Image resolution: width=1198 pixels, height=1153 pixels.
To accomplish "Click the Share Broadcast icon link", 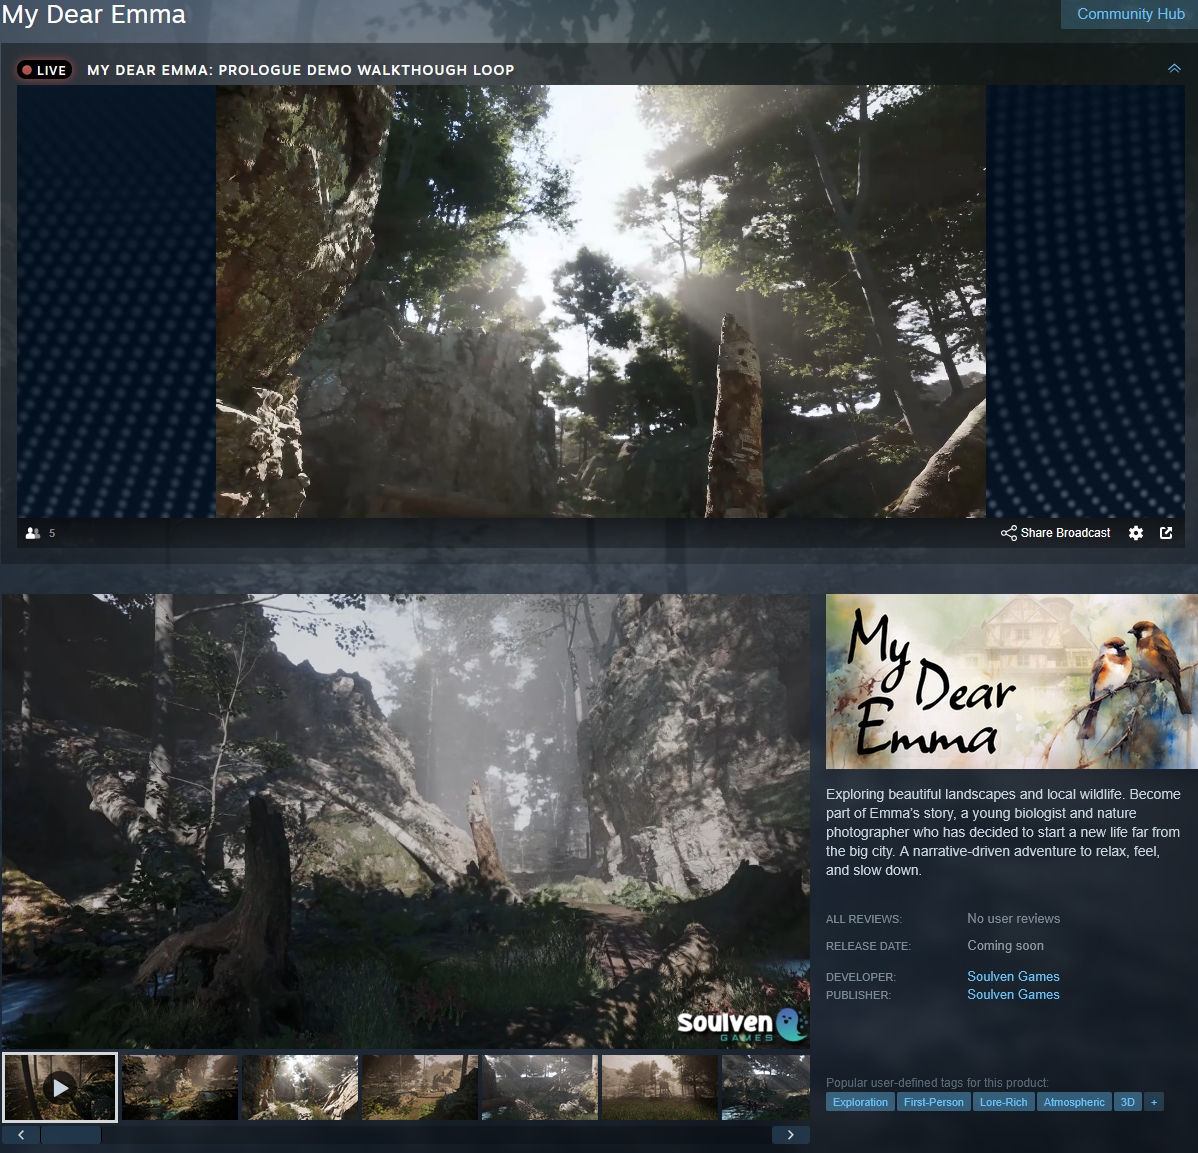I will click(x=1056, y=533).
